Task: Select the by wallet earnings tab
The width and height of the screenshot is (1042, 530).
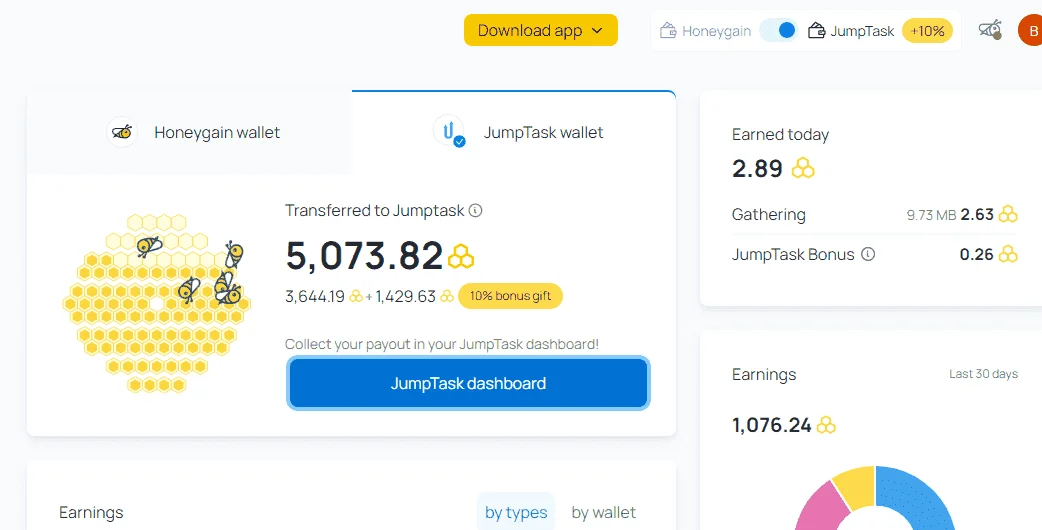Action: (x=603, y=512)
